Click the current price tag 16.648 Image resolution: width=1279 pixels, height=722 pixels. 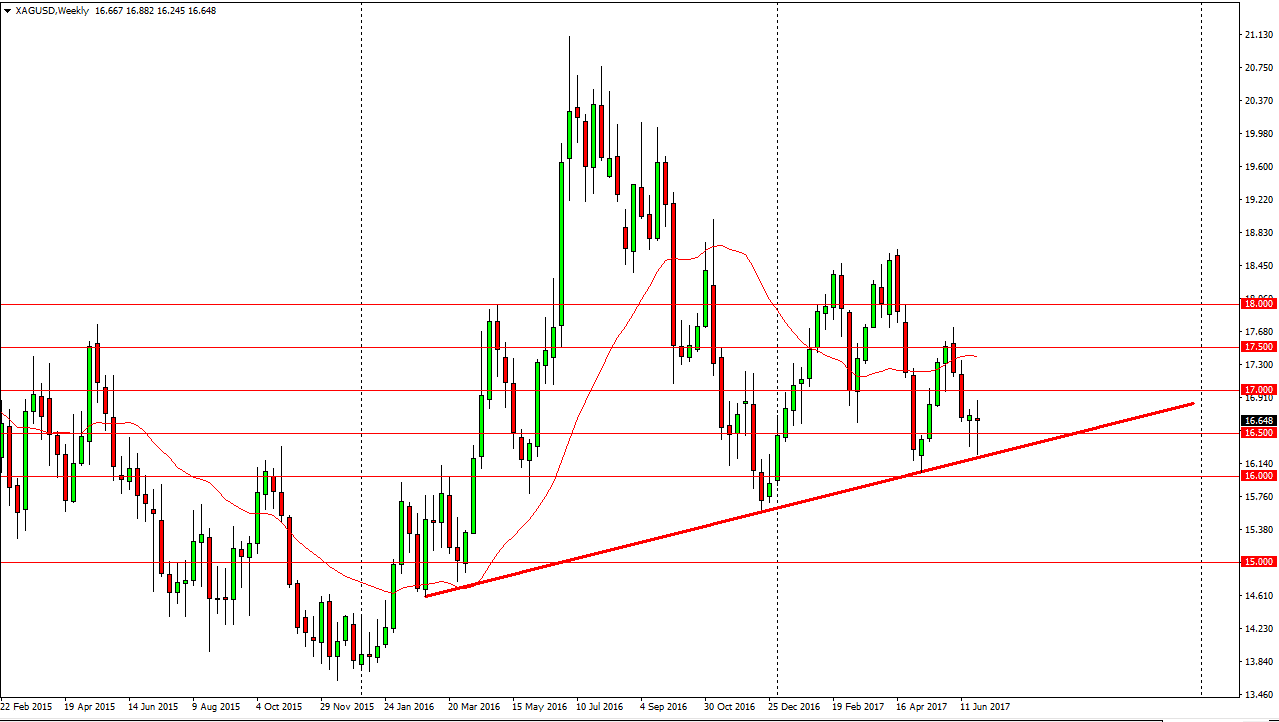tap(1257, 421)
